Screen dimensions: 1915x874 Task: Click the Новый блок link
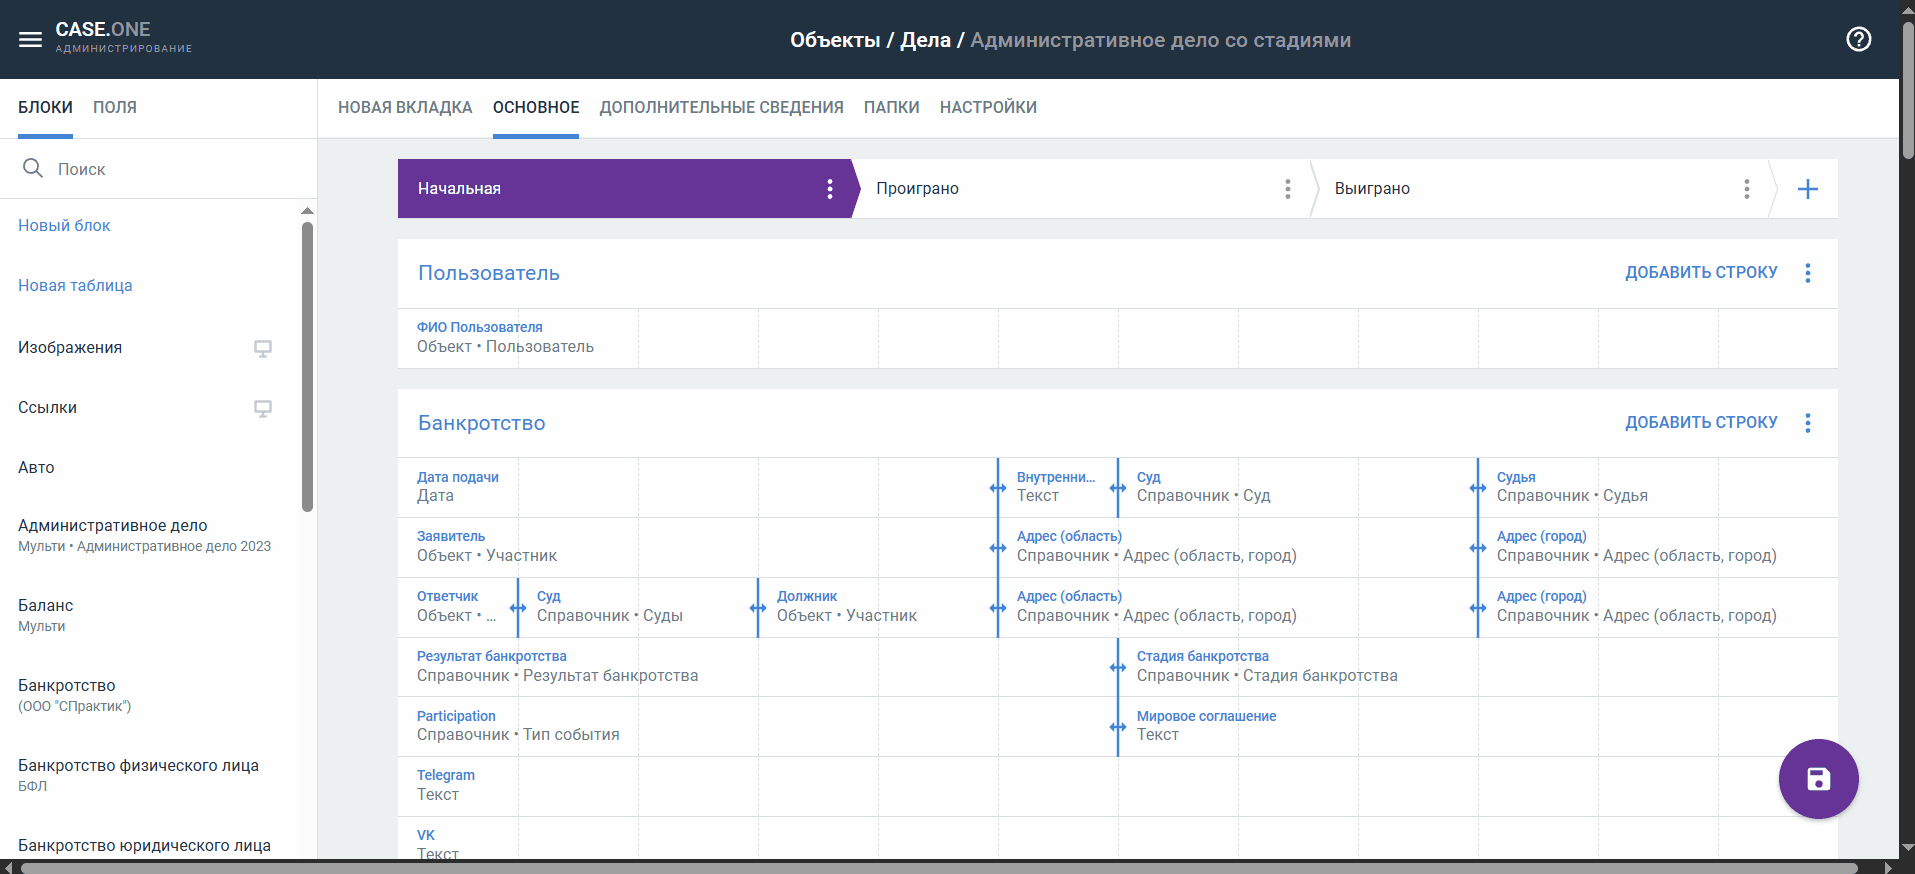click(x=64, y=226)
